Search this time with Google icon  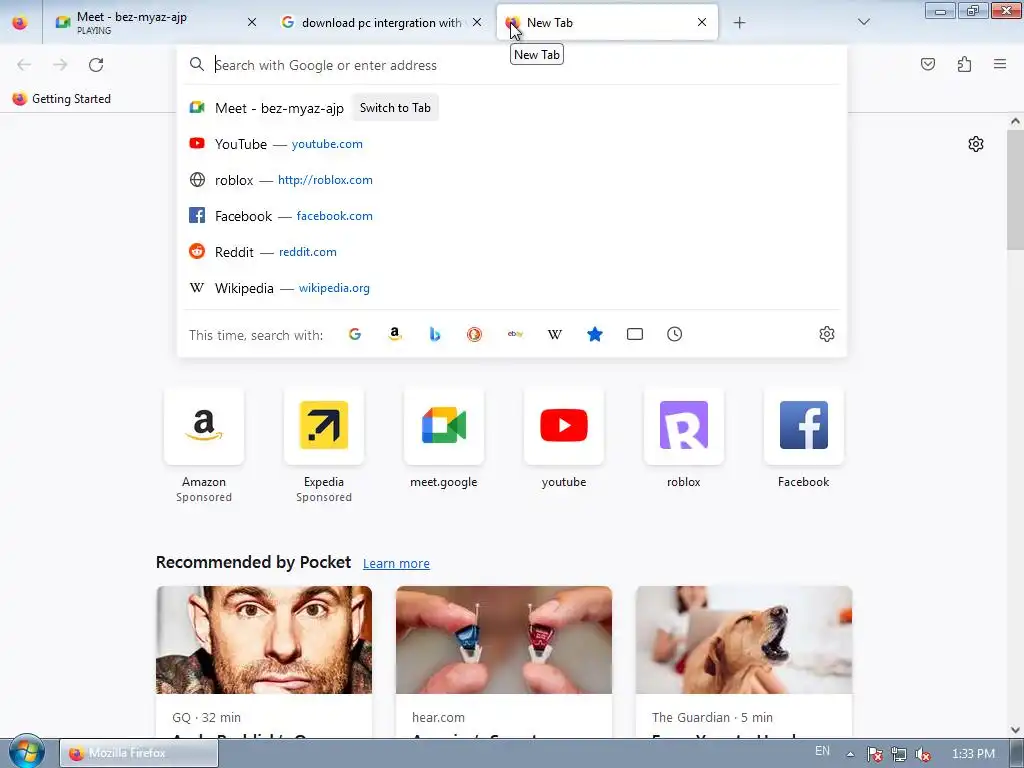[355, 334]
